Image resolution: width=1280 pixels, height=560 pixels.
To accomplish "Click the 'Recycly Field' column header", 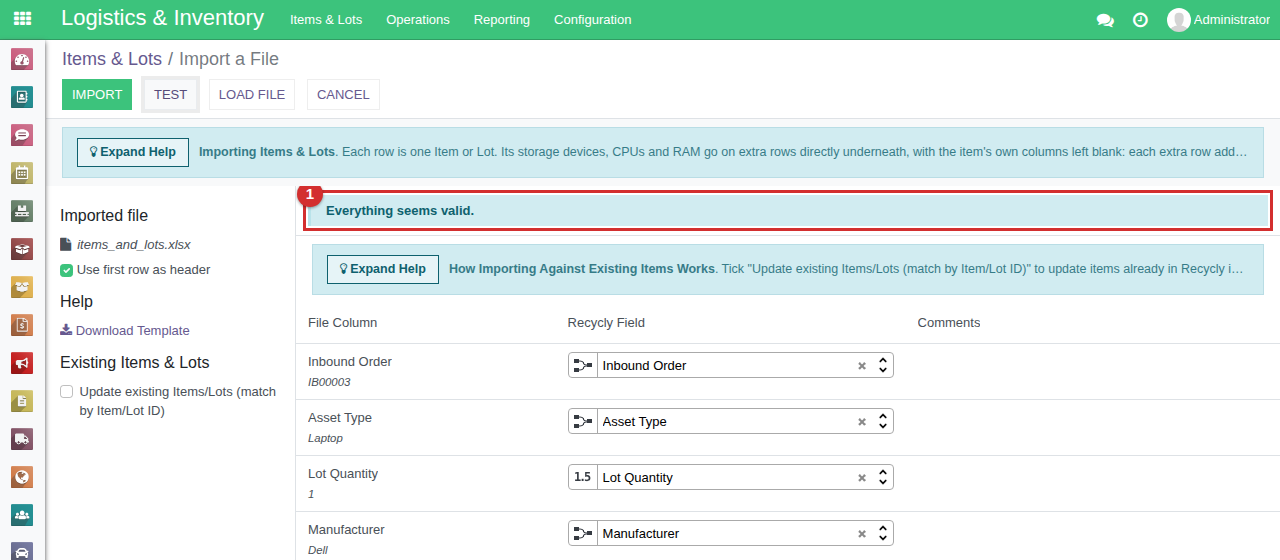I will pyautogui.click(x=606, y=323).
